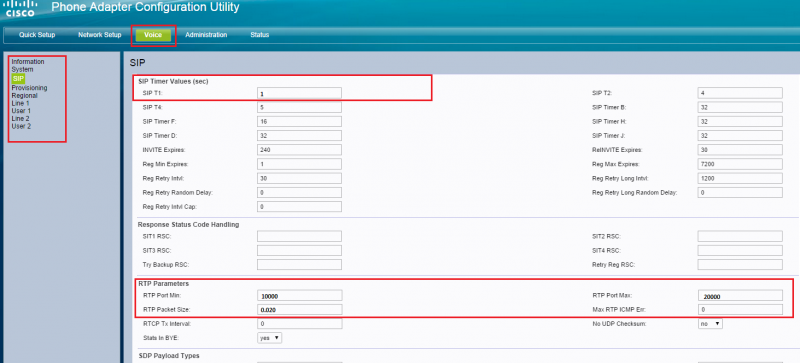This screenshot has width=800, height=363.
Task: Click the SIP Timer J field
Action: pyautogui.click(x=740, y=136)
